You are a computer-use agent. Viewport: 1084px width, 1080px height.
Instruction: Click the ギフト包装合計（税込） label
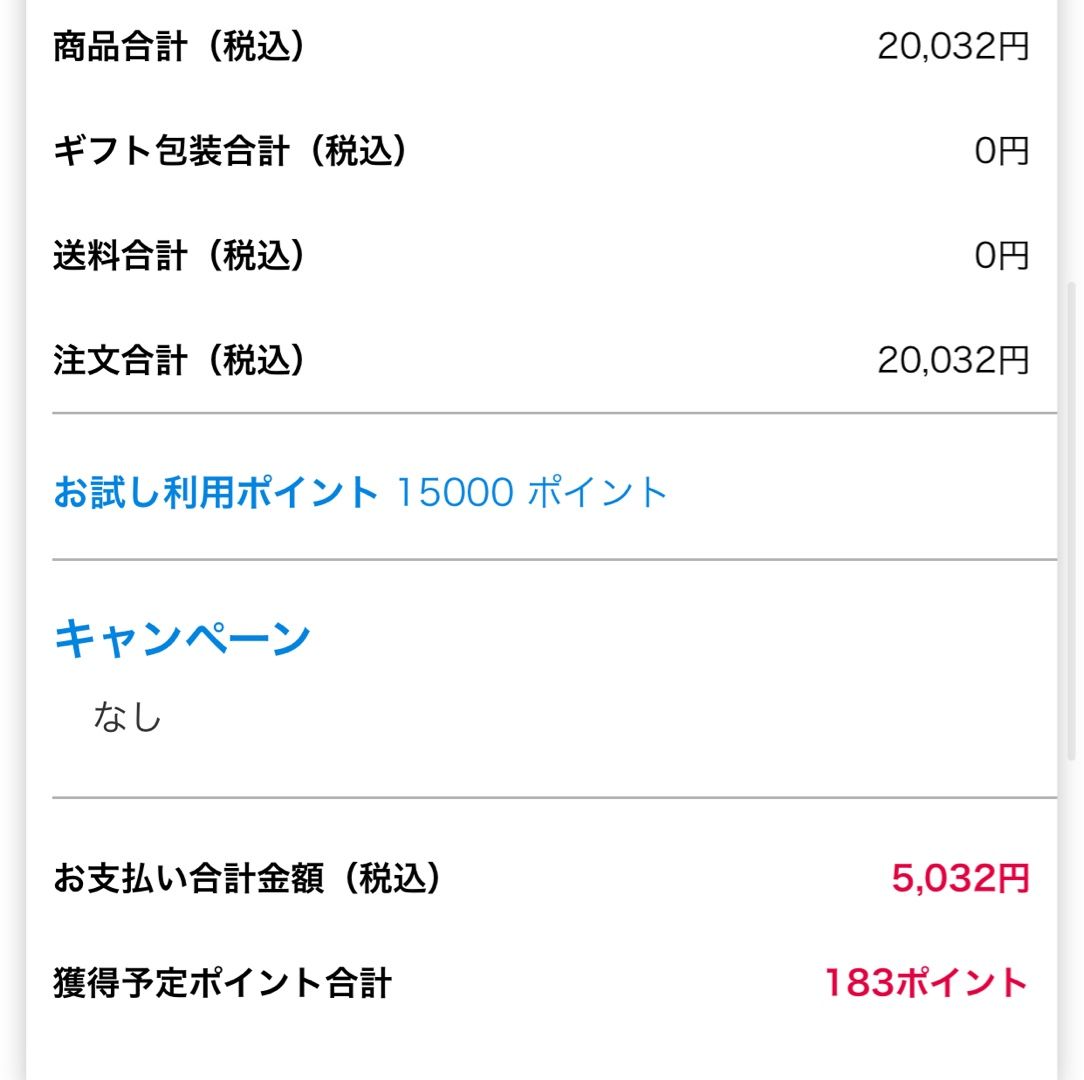coord(231,151)
